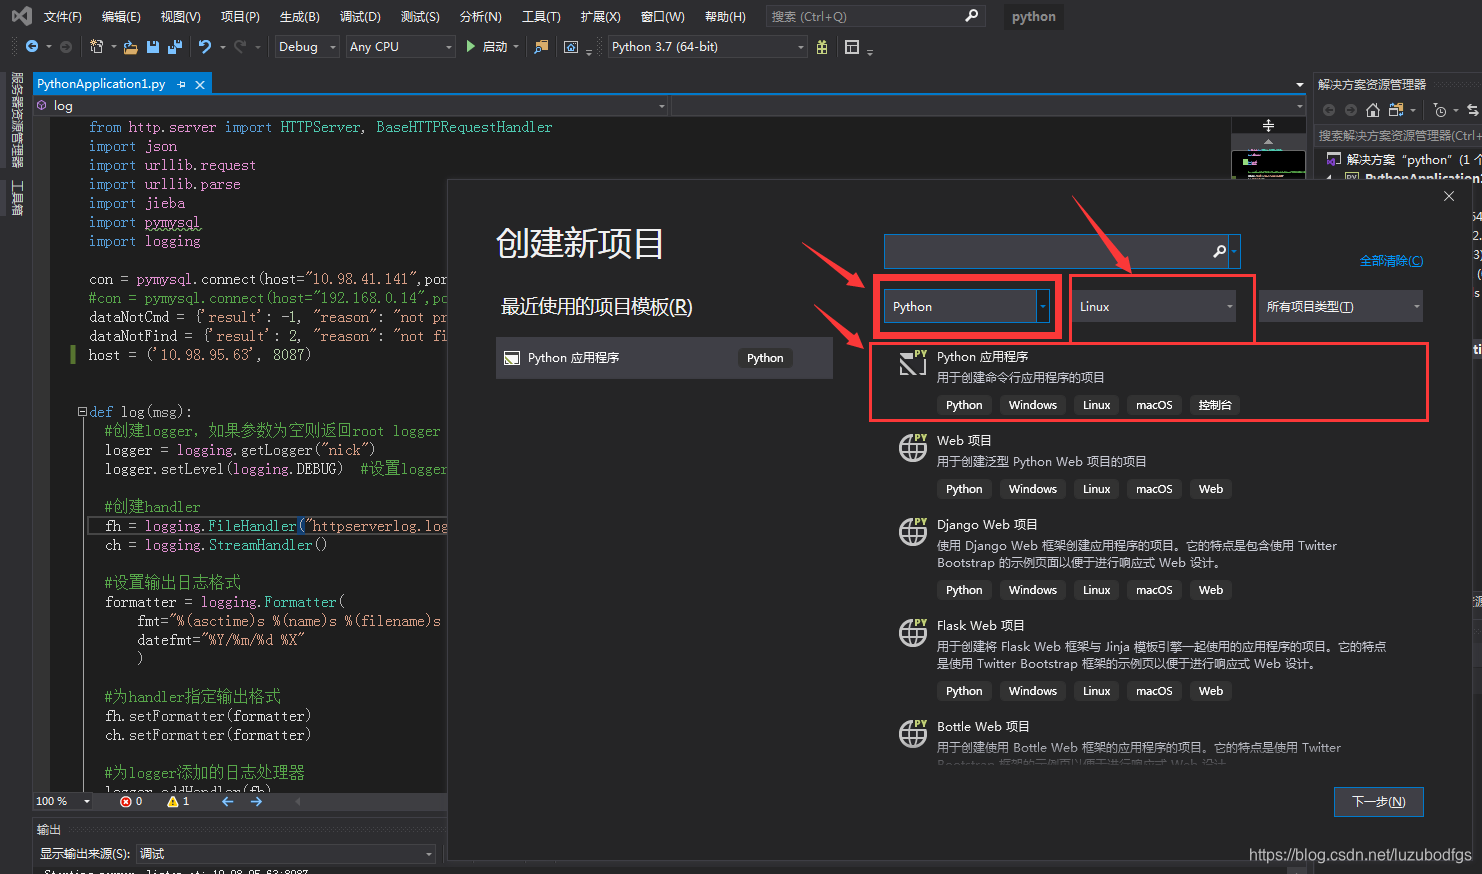Switch to the PythonApplication1.py tab

coord(101,84)
